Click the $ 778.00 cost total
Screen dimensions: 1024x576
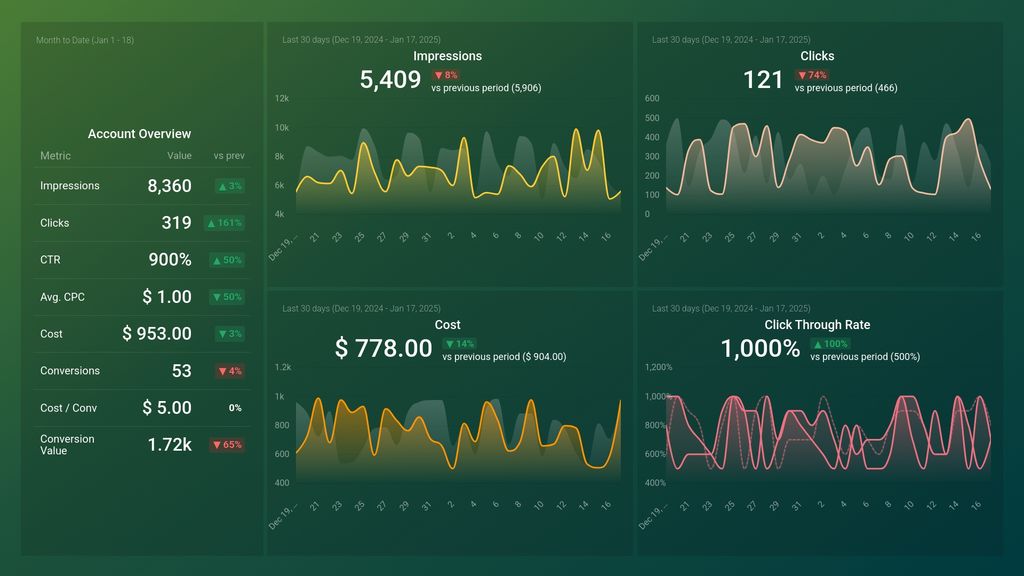(383, 348)
